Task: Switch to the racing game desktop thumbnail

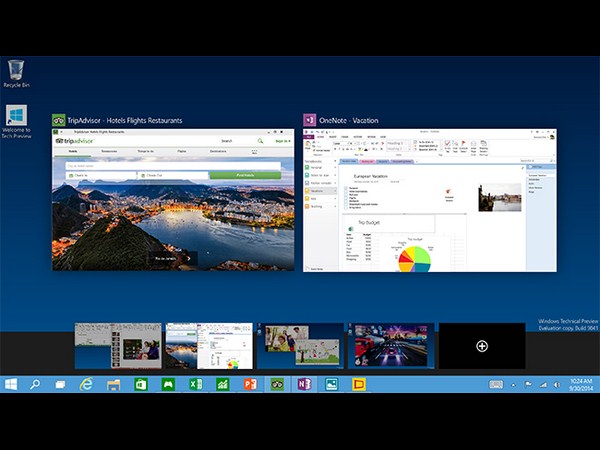Action: click(391, 346)
